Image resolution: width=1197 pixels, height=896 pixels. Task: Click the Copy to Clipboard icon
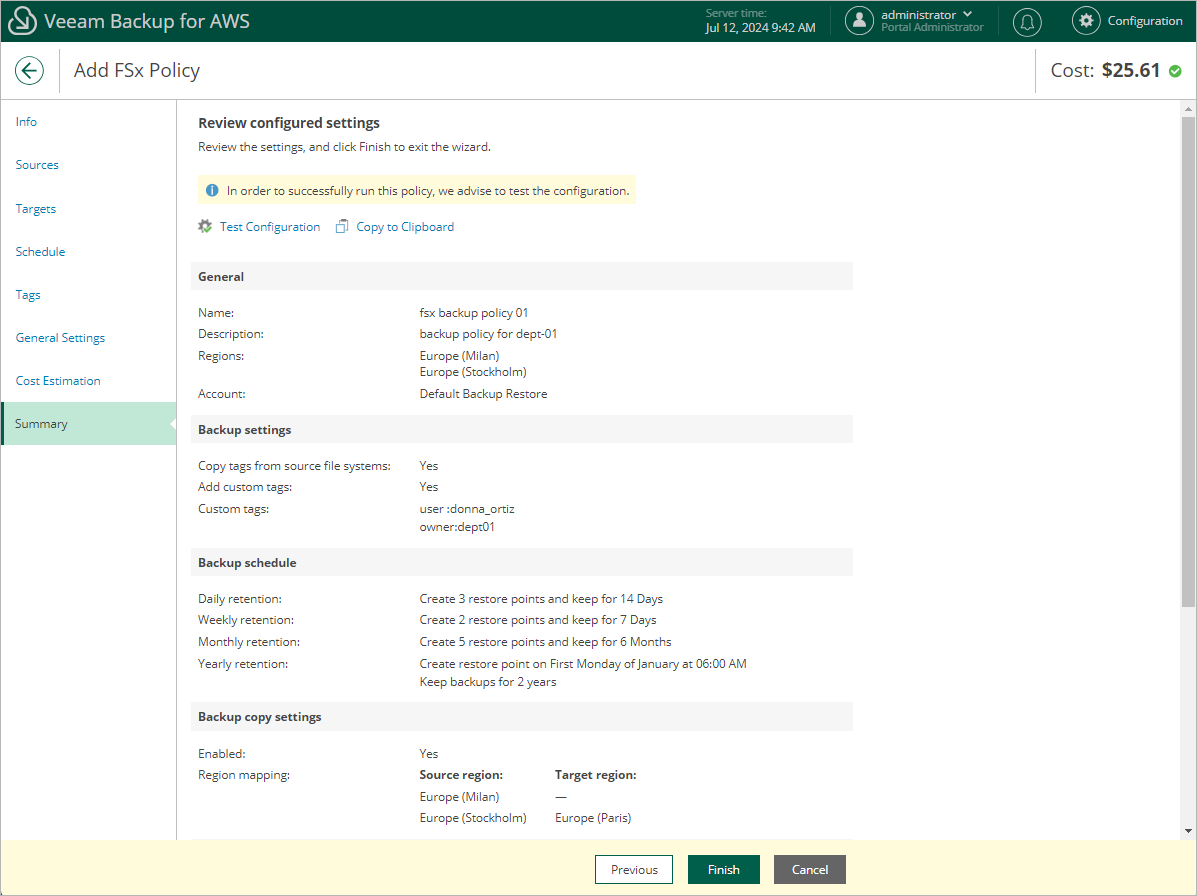pyautogui.click(x=342, y=227)
